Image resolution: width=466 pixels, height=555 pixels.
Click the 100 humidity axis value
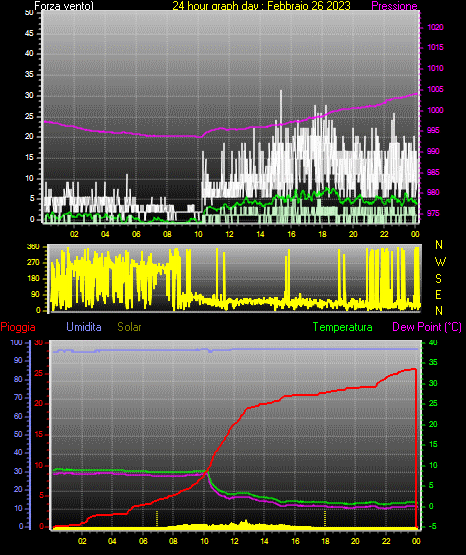[x=17, y=343]
